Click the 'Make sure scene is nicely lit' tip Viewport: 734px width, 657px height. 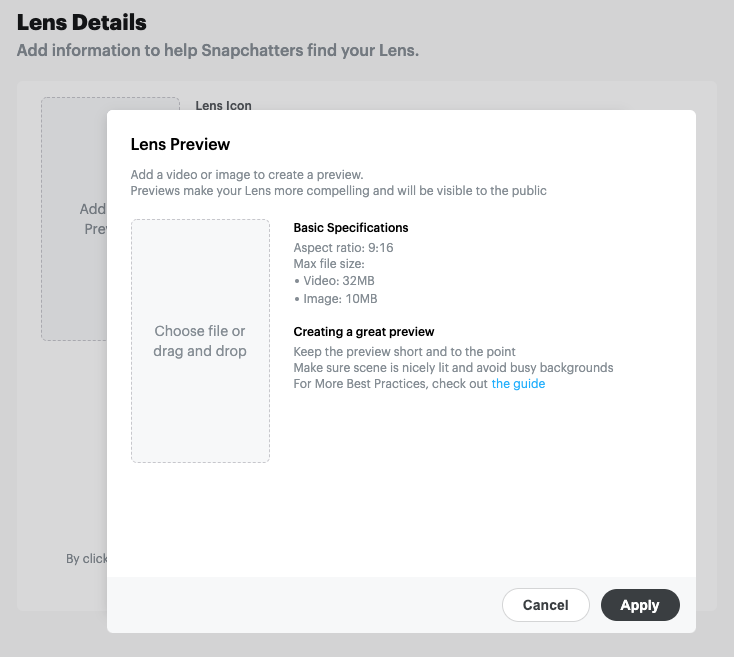[453, 367]
